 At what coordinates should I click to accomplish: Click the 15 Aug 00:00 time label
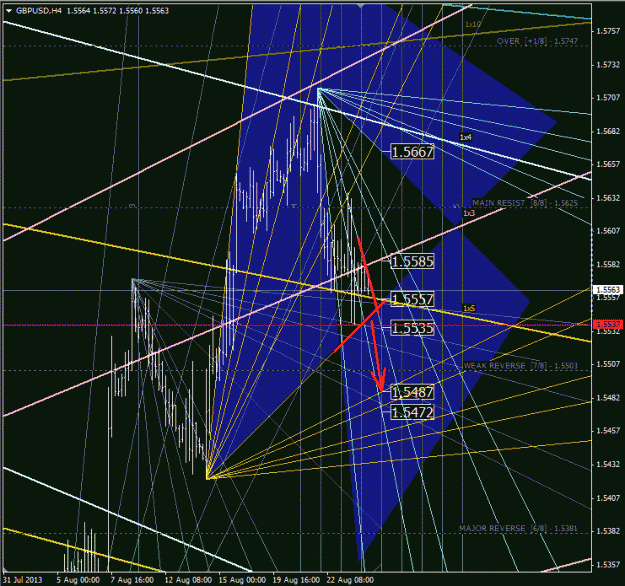click(242, 580)
